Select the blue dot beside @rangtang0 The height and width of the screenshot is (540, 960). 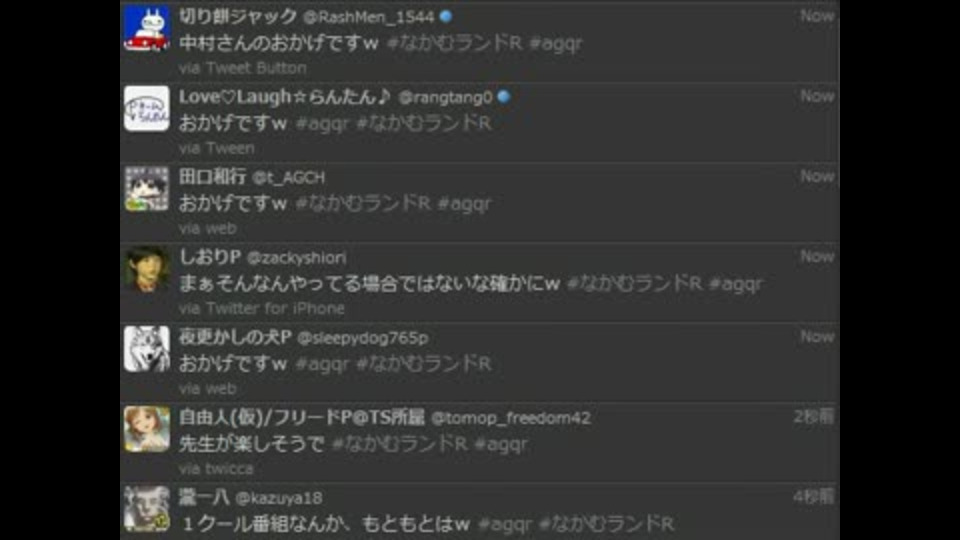(504, 97)
